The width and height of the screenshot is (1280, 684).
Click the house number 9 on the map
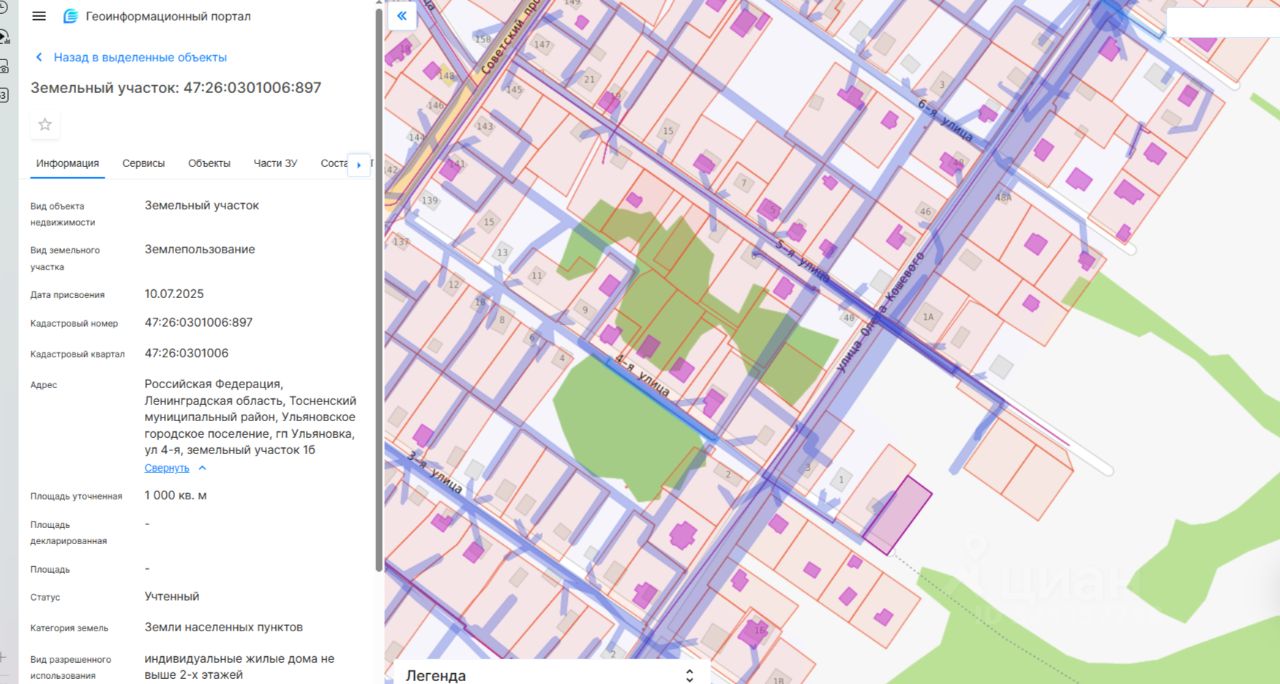click(x=585, y=311)
